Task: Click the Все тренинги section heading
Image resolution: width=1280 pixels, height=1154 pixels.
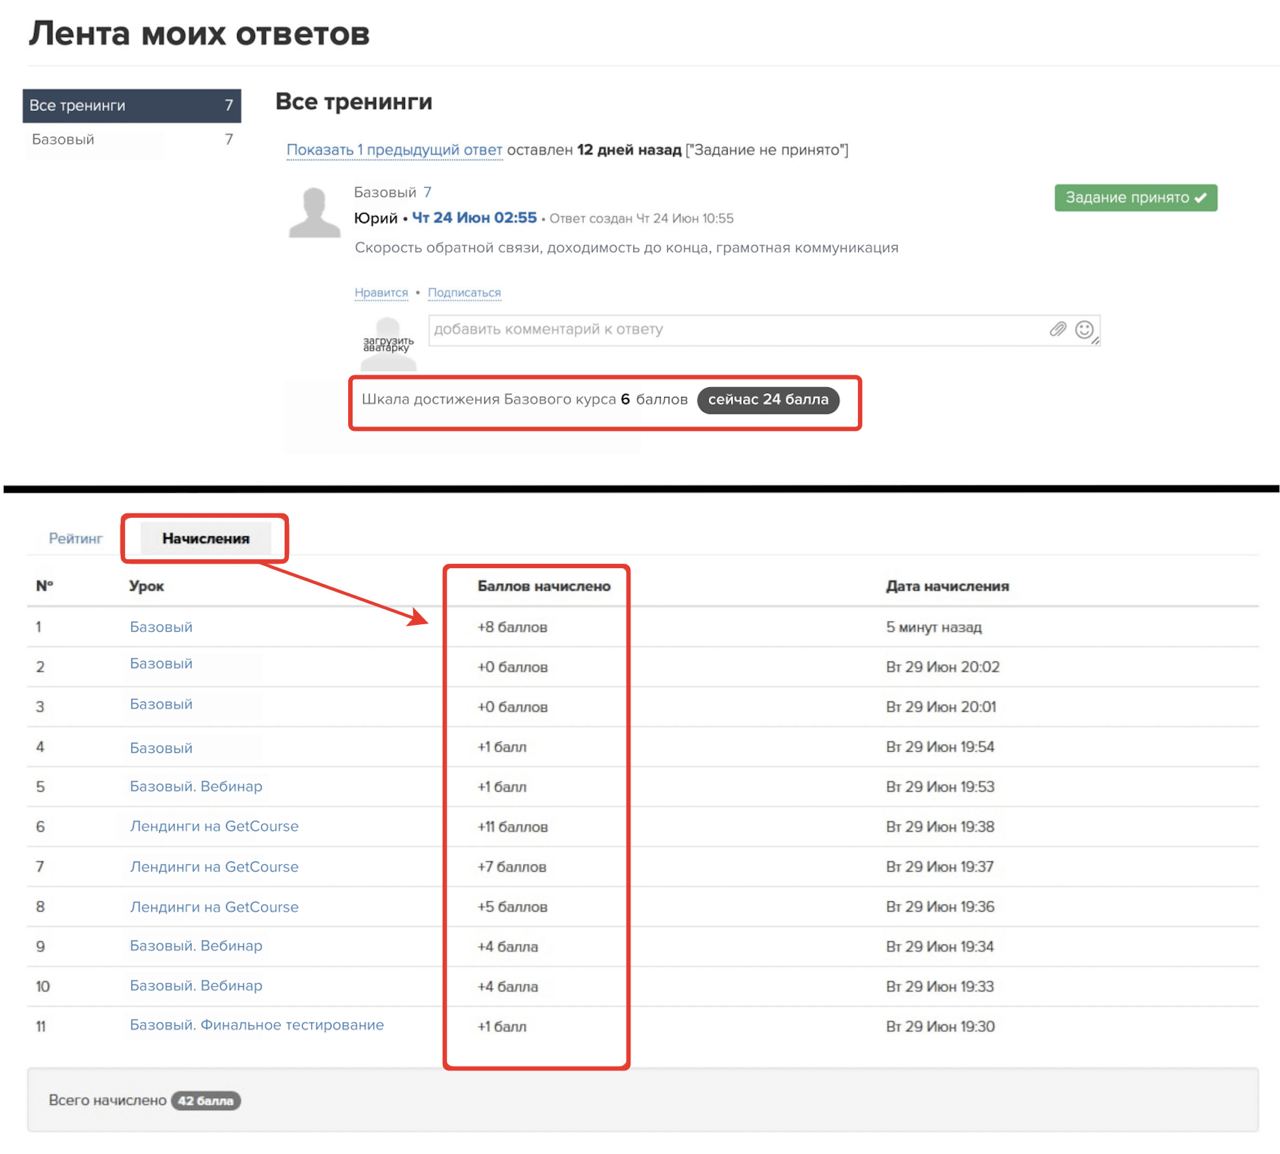Action: 354,102
